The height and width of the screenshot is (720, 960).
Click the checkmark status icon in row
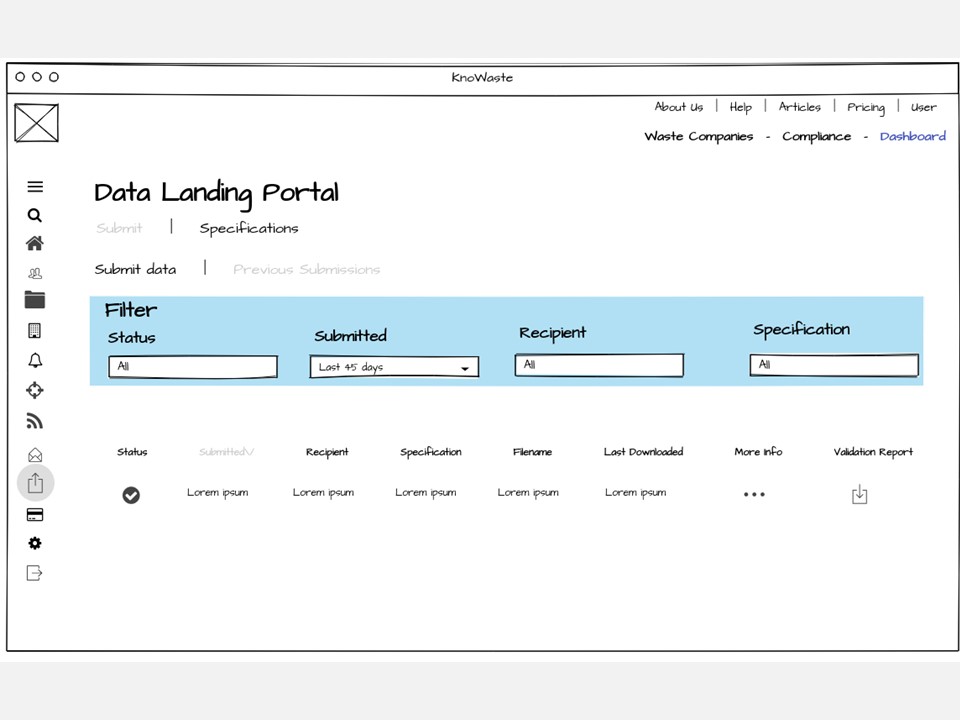click(x=131, y=495)
